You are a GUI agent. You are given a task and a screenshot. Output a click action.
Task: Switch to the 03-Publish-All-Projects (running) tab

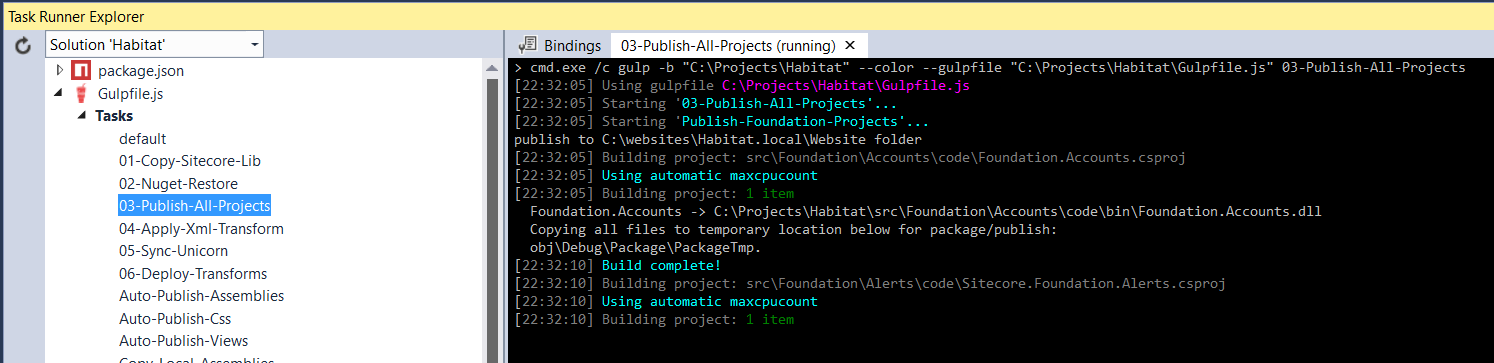pyautogui.click(x=728, y=45)
